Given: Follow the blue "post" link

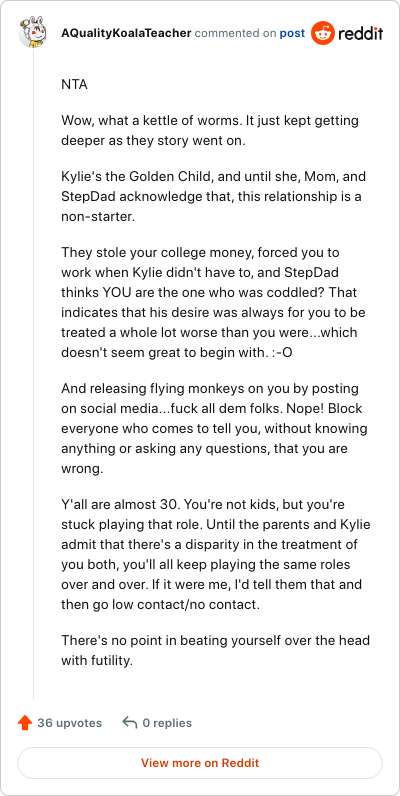Looking at the screenshot, I should pos(292,34).
